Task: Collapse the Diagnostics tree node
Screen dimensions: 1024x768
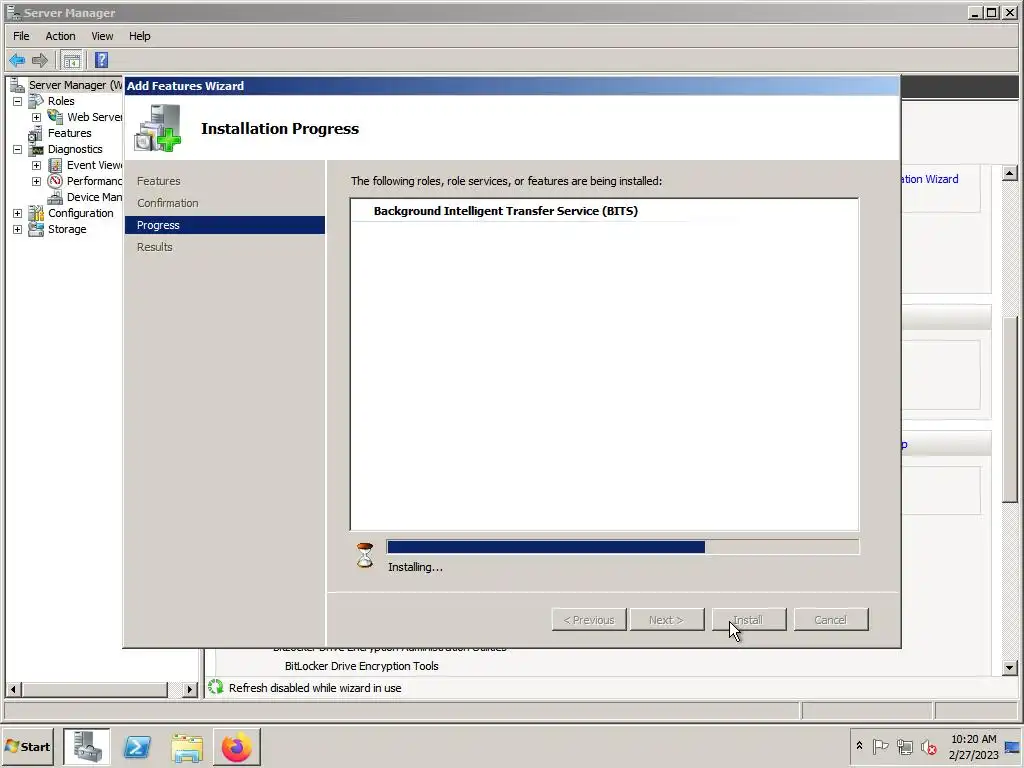Action: (x=18, y=150)
